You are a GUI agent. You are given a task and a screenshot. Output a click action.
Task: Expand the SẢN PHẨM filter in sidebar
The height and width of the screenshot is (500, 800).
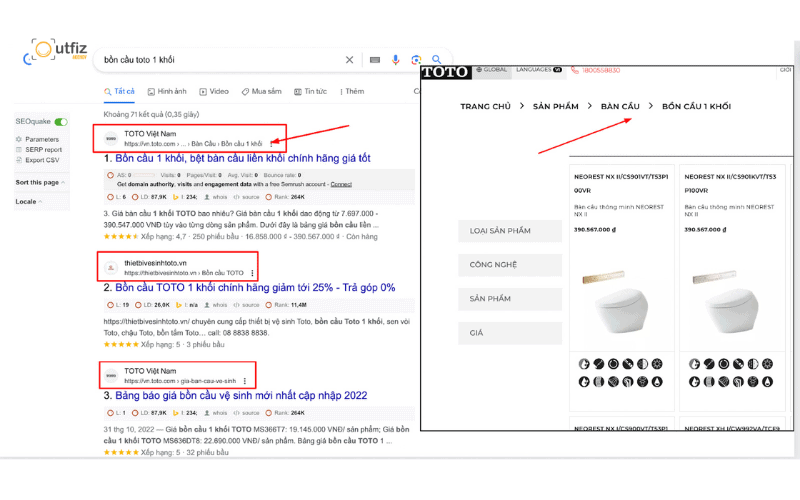(510, 298)
